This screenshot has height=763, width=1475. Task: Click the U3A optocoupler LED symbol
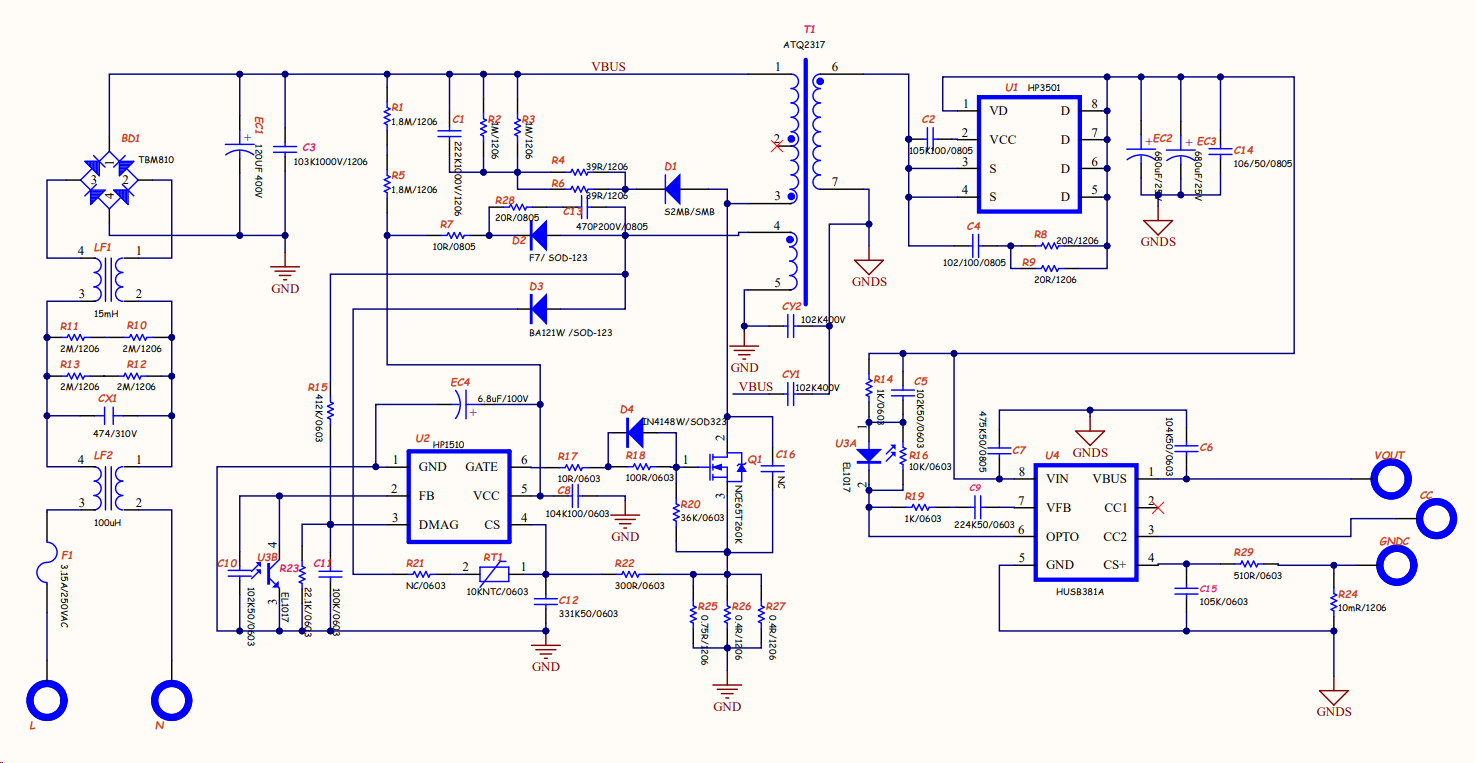tap(870, 455)
